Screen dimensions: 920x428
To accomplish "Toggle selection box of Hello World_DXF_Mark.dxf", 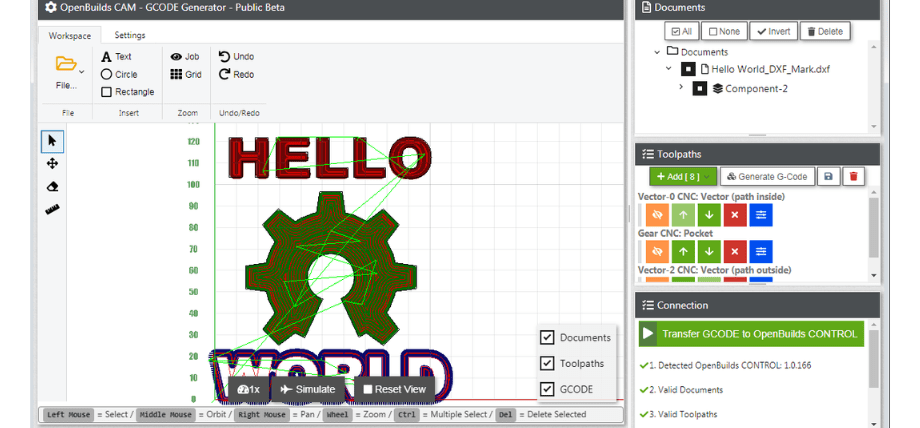I will [x=688, y=69].
